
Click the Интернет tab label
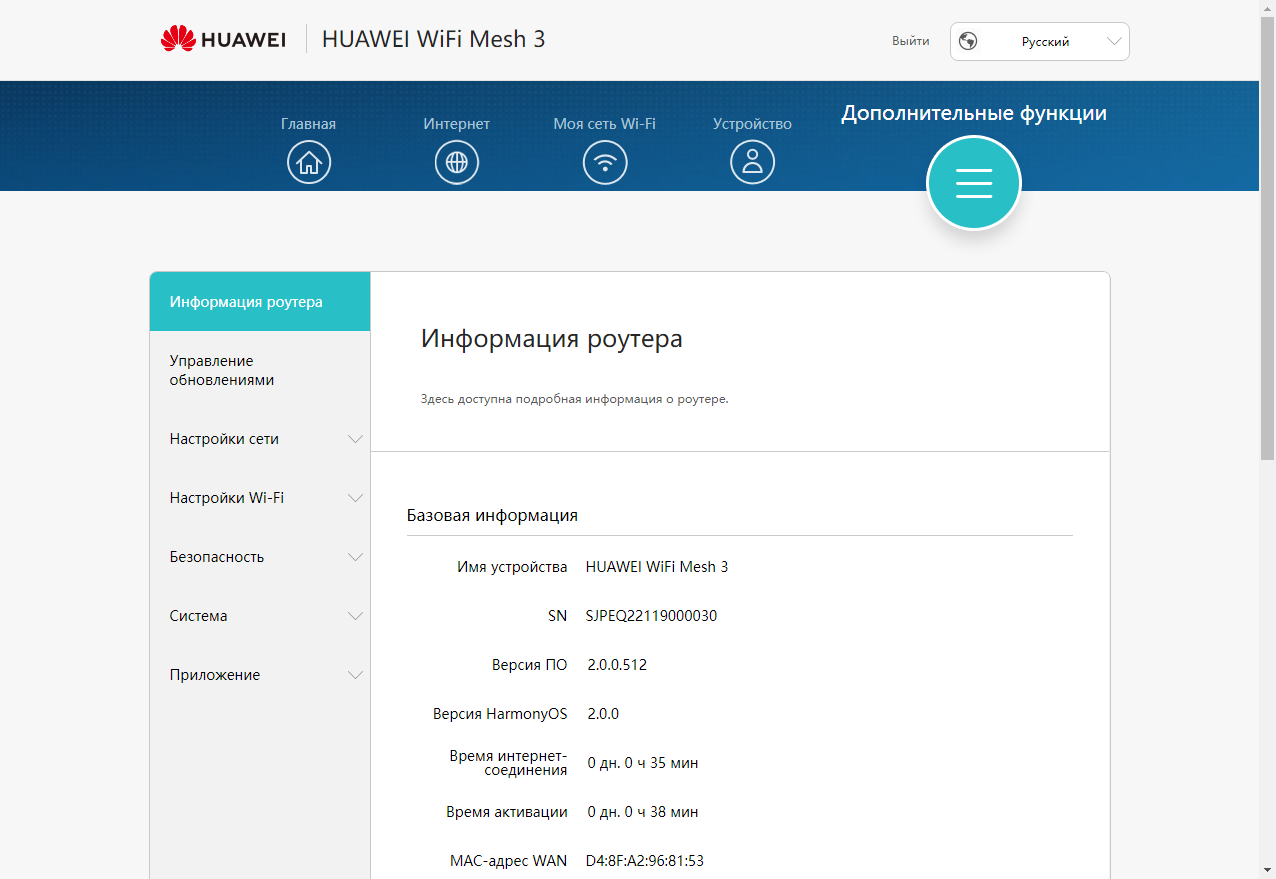[x=456, y=124]
